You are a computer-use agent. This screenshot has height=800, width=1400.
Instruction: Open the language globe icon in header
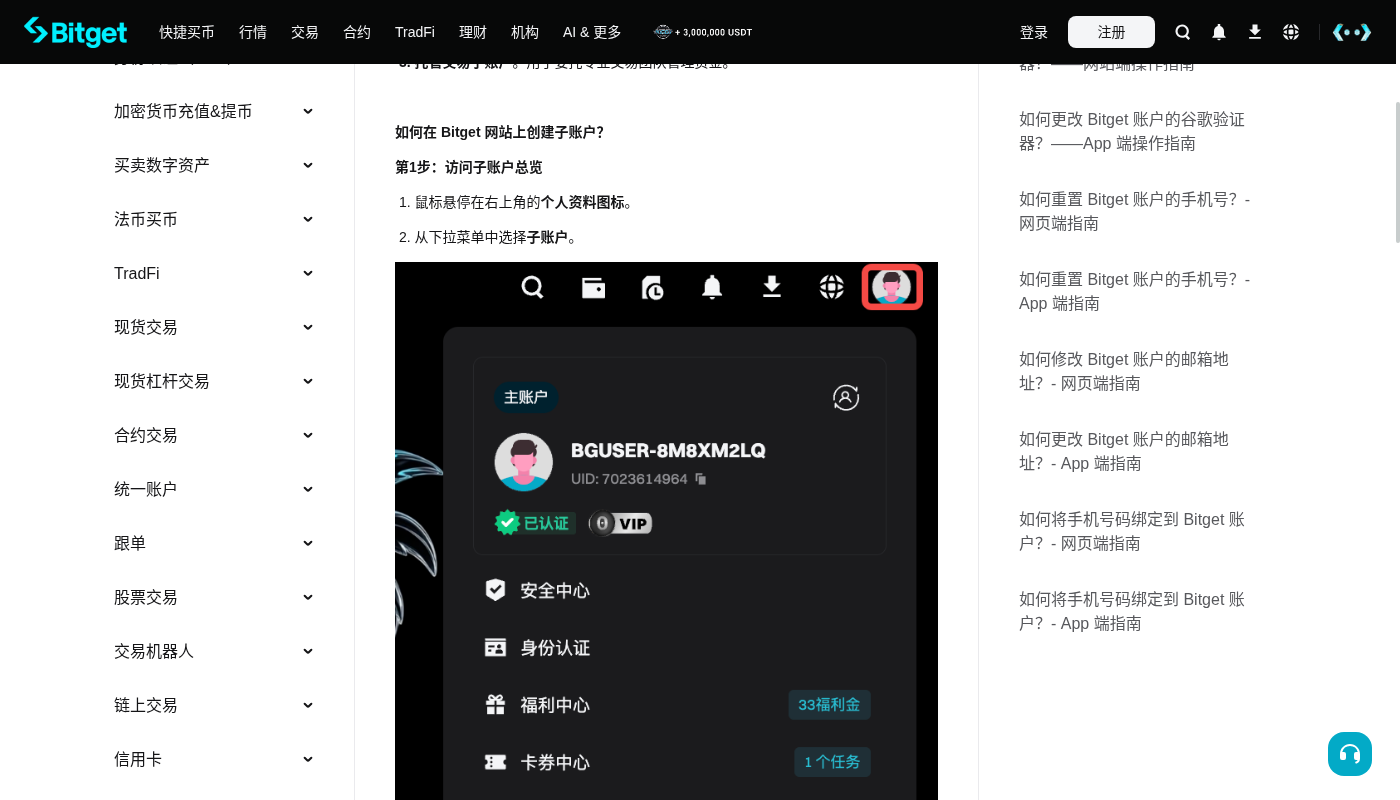tap(1291, 32)
